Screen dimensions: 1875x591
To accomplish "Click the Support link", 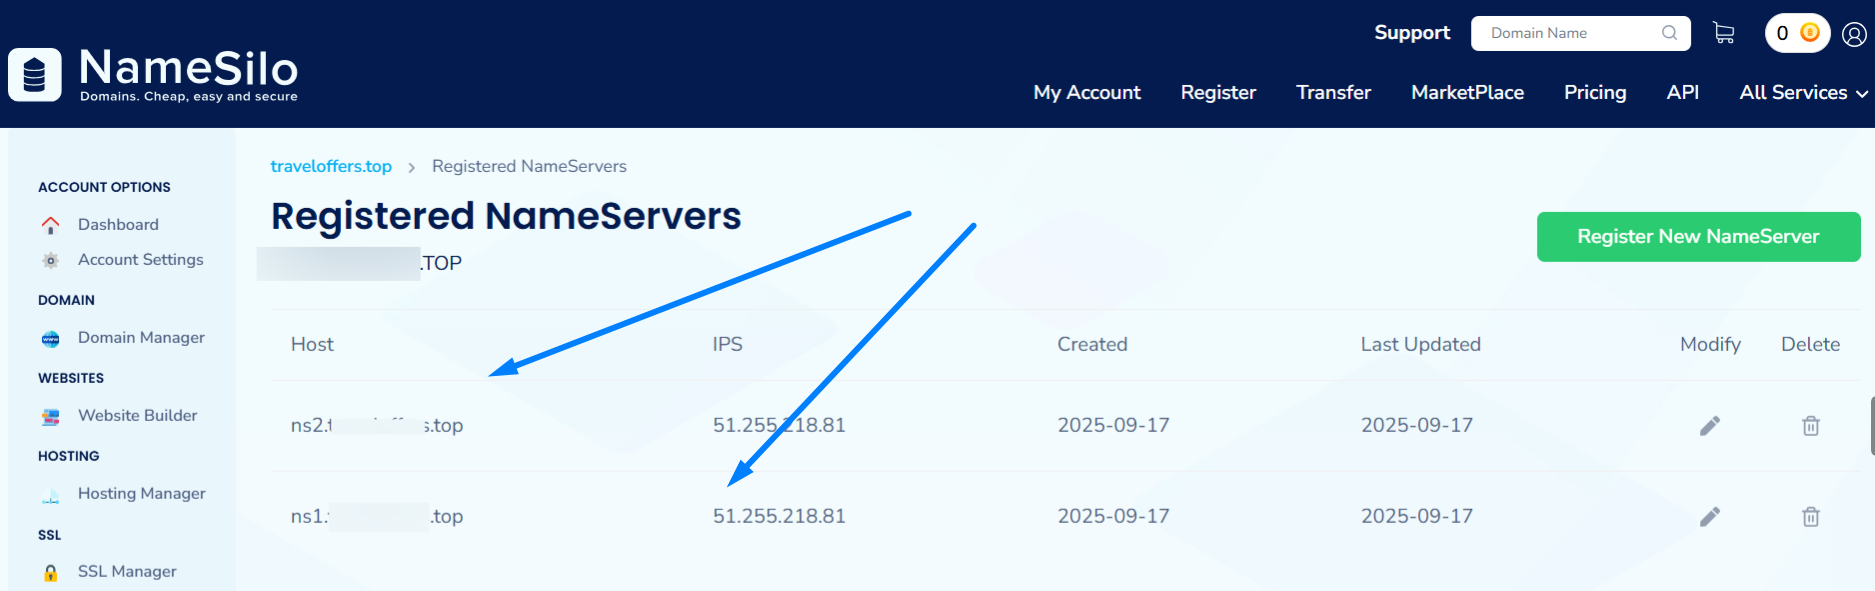I will click(1412, 32).
